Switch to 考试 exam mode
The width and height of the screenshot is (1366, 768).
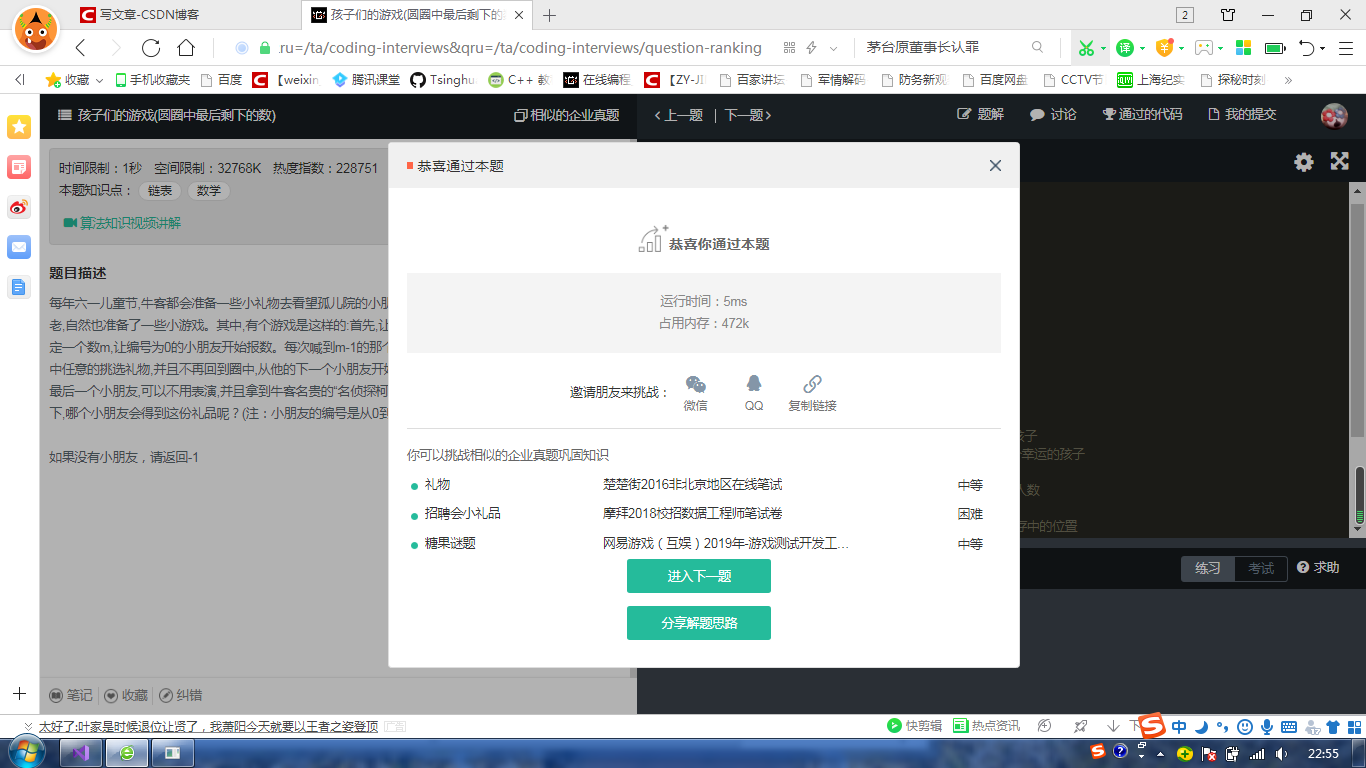pyautogui.click(x=1259, y=568)
